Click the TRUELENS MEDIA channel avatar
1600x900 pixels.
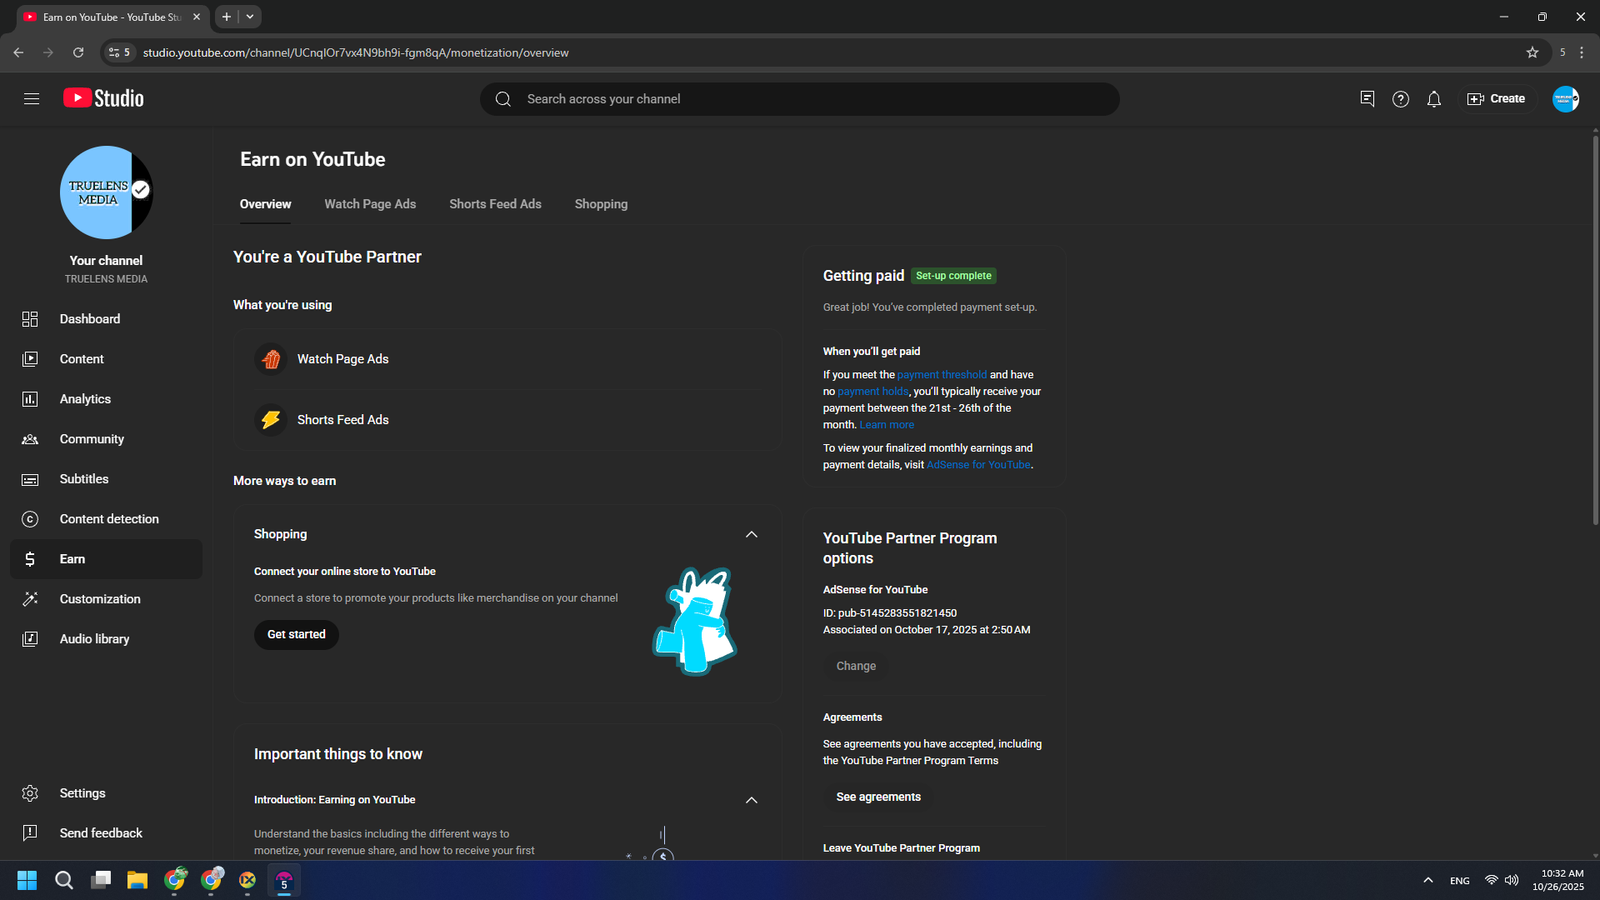tap(106, 193)
